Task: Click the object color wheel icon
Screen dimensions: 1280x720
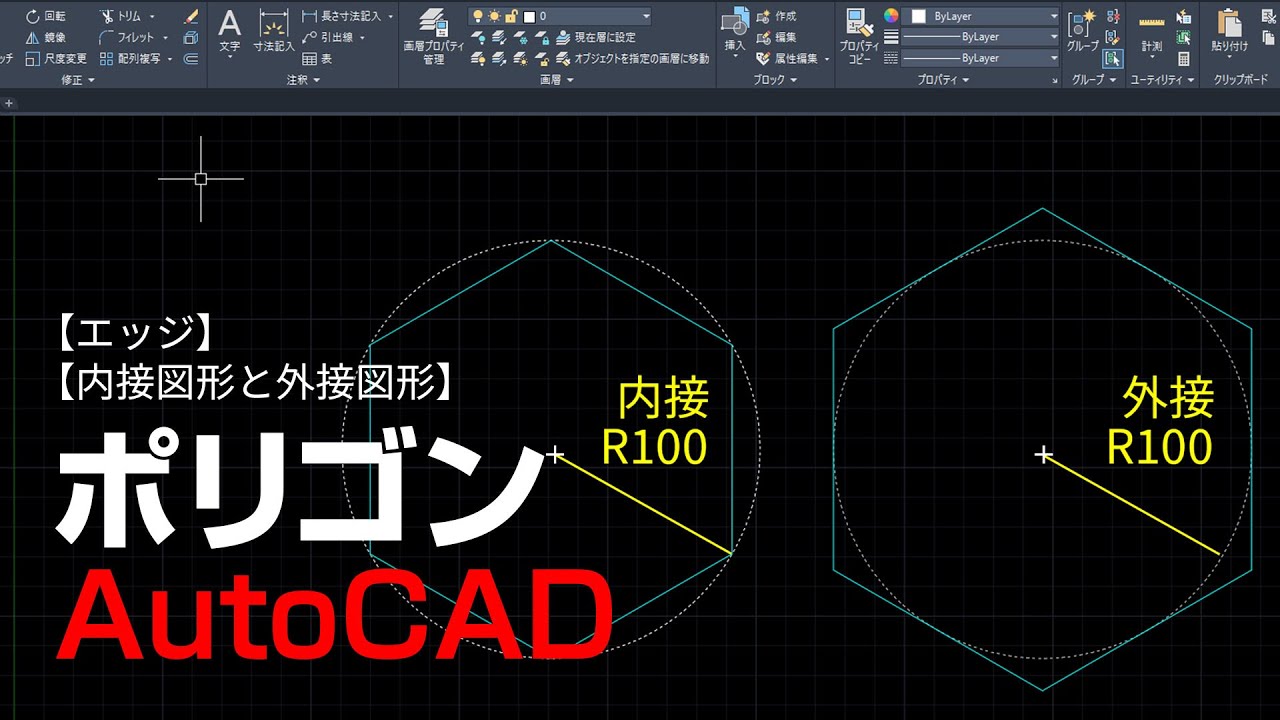Action: (891, 16)
